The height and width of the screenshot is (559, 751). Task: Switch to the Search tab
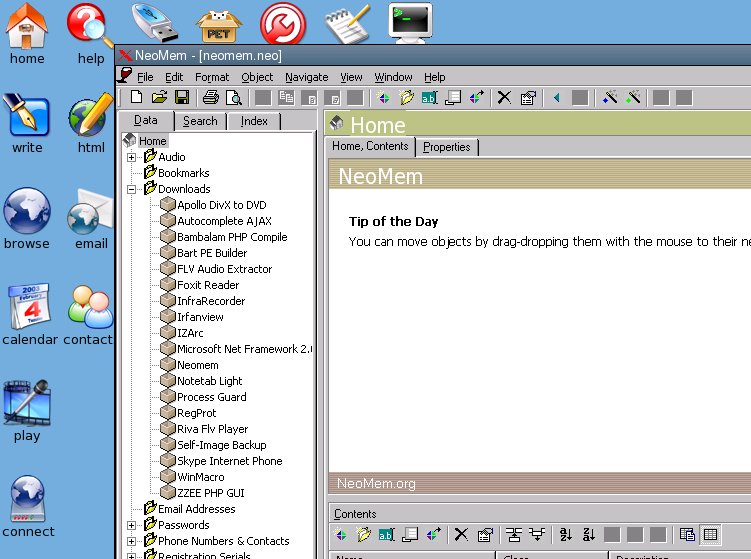coord(200,121)
